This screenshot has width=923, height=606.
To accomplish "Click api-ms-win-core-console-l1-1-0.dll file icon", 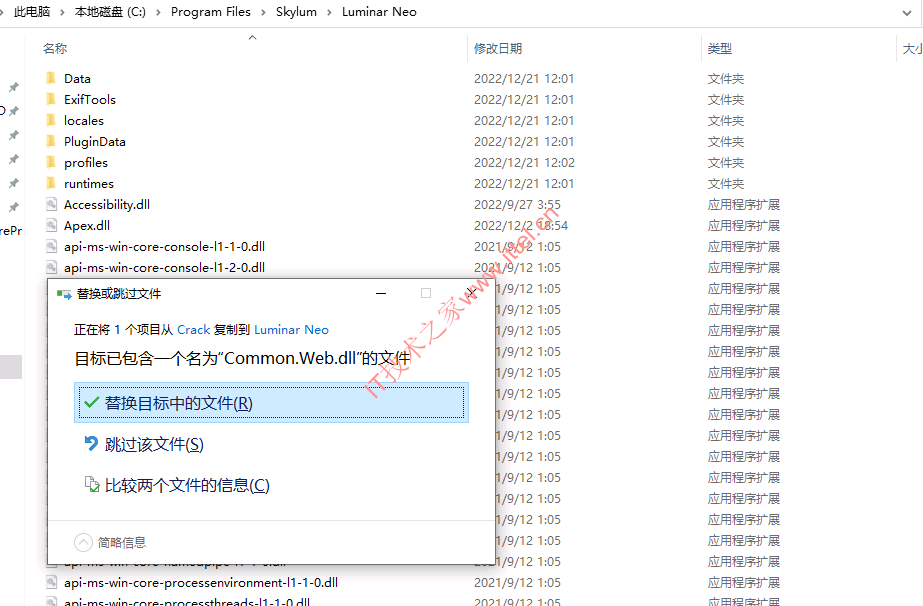I will pyautogui.click(x=52, y=246).
